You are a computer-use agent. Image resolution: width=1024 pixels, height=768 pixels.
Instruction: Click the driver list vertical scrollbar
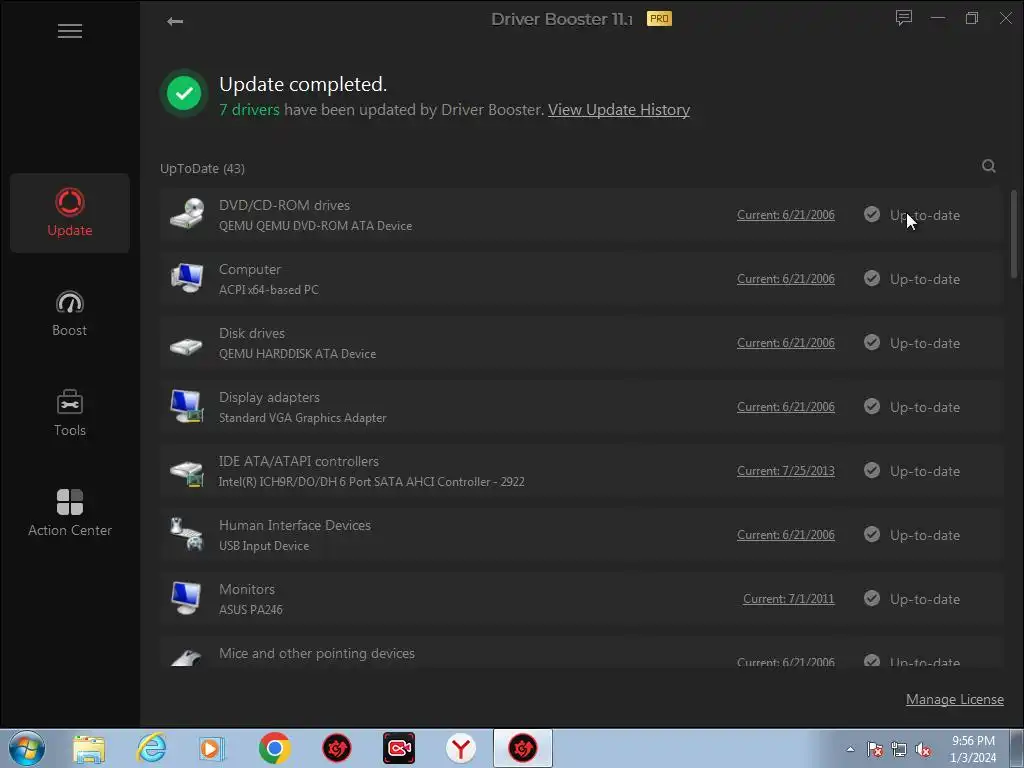(1014, 234)
